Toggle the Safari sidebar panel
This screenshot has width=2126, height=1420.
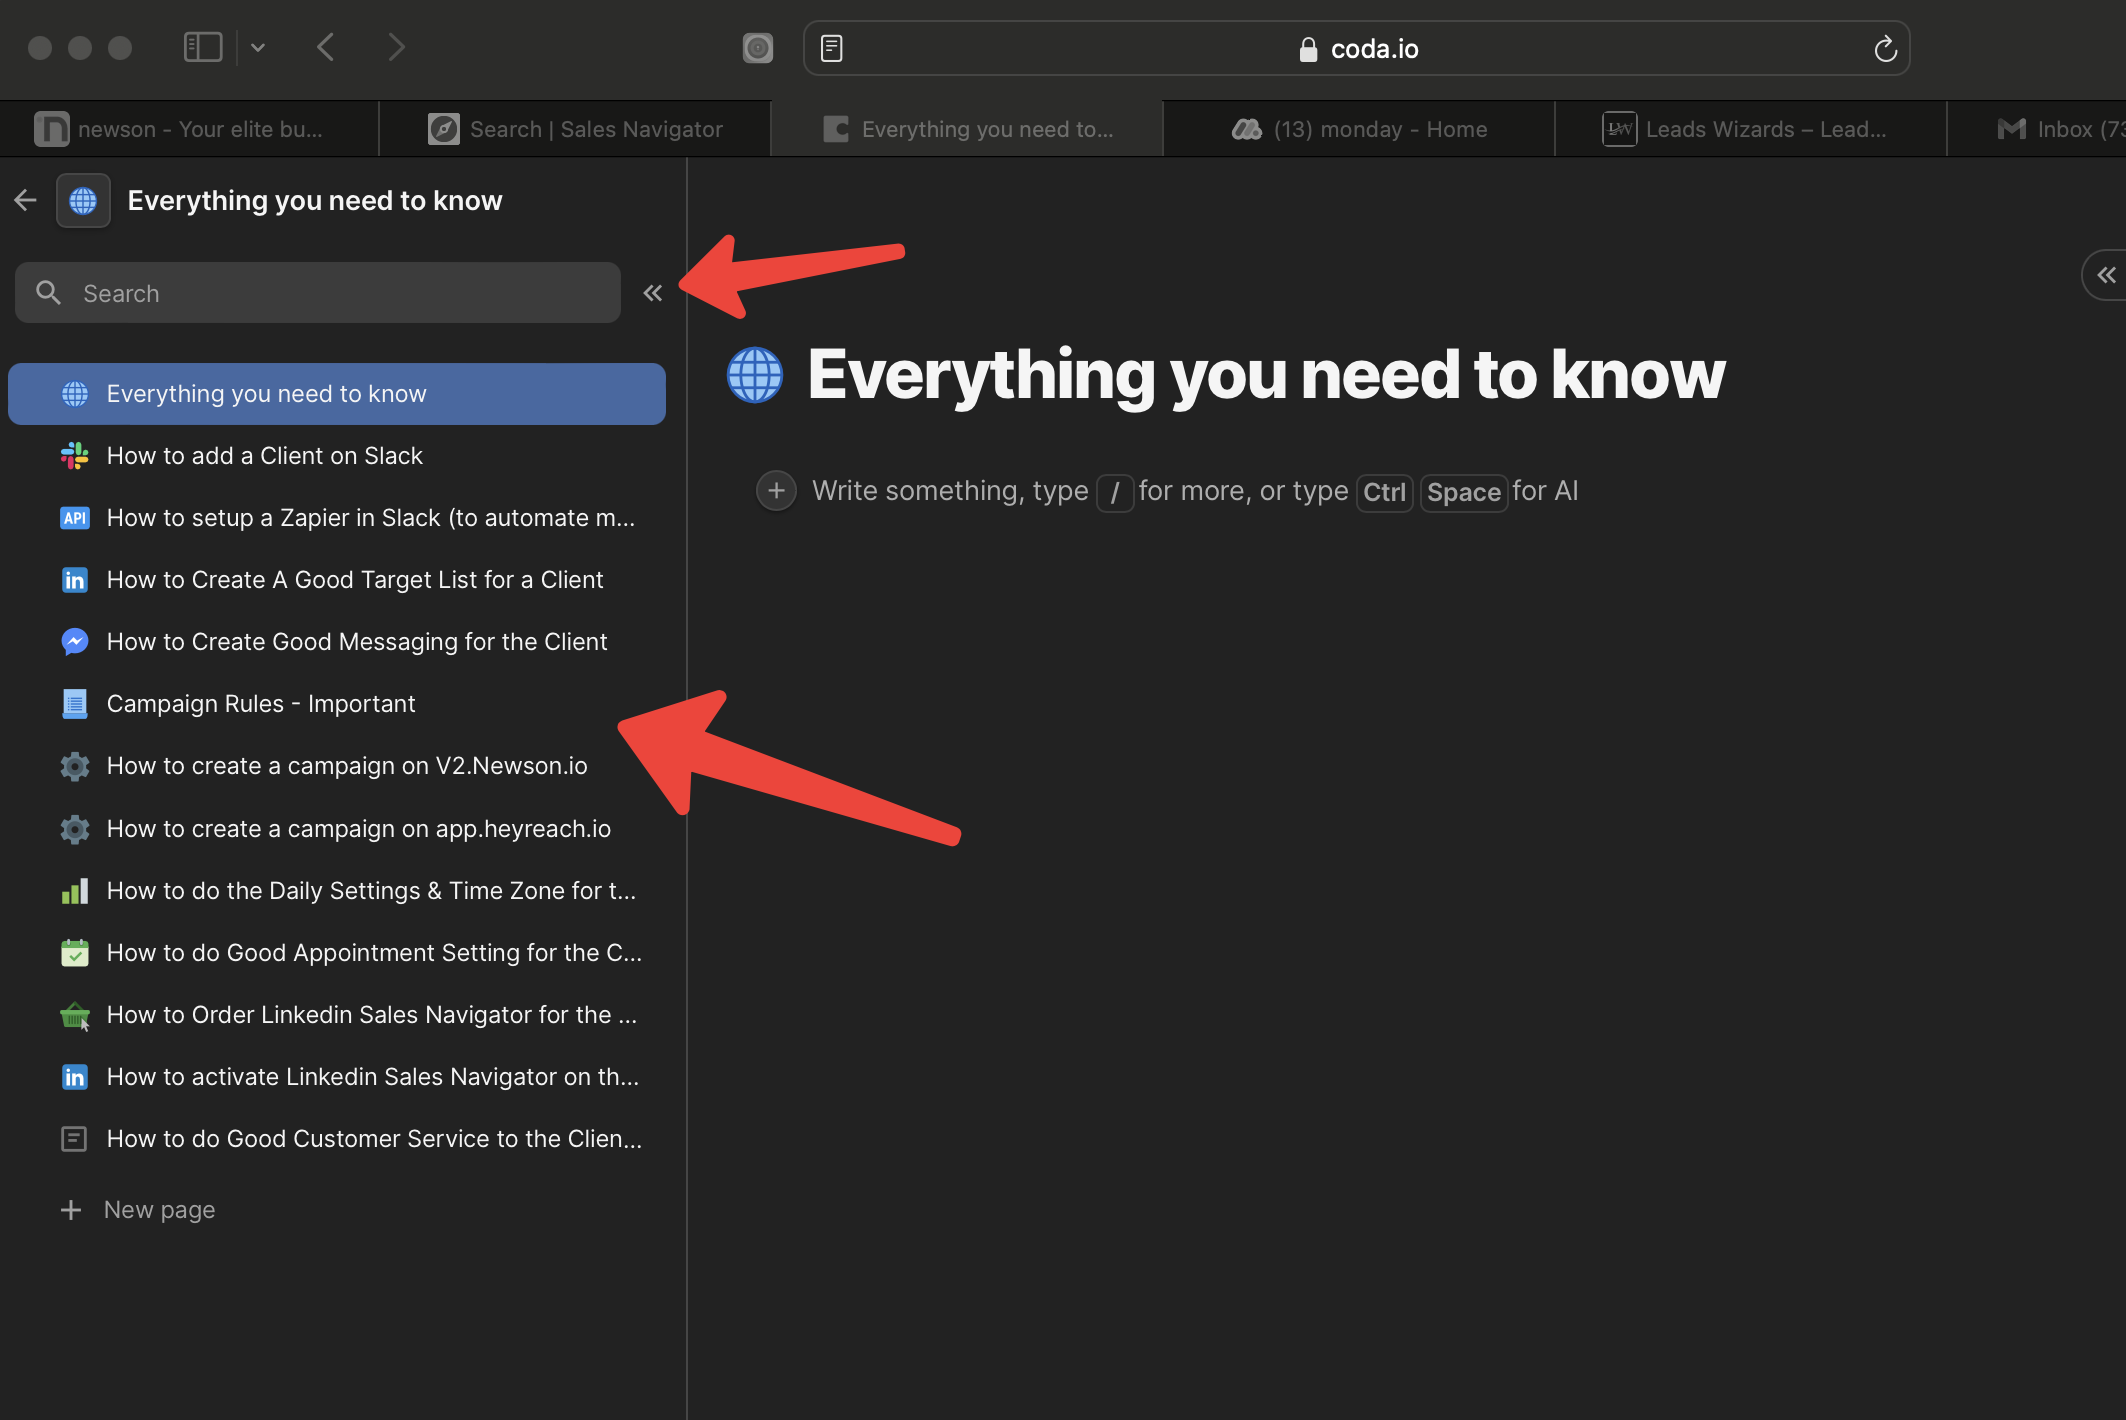203,47
